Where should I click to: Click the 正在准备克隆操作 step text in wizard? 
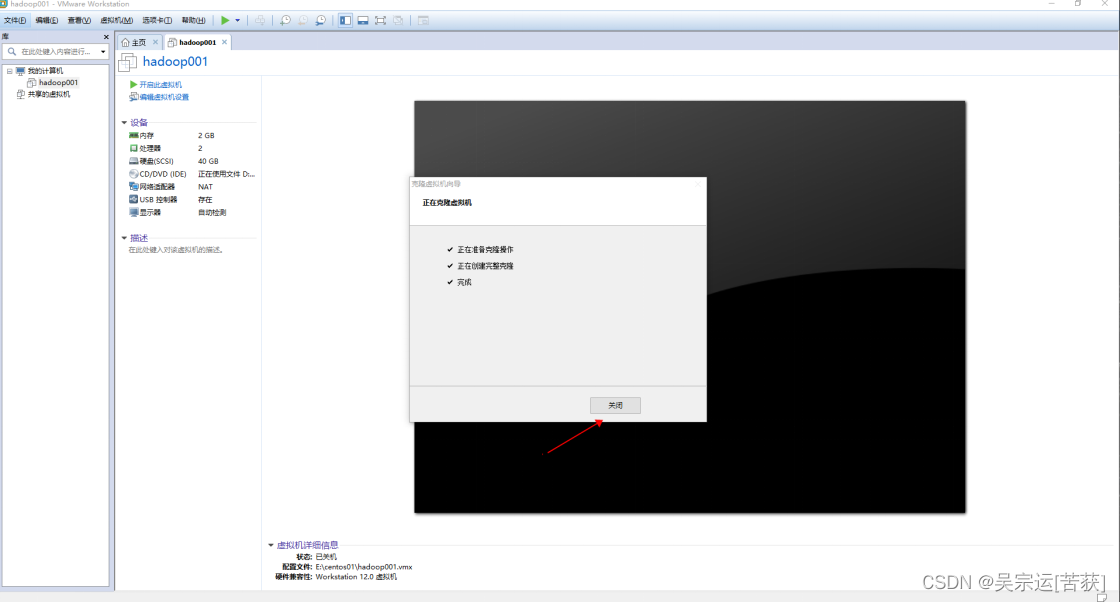[485, 249]
